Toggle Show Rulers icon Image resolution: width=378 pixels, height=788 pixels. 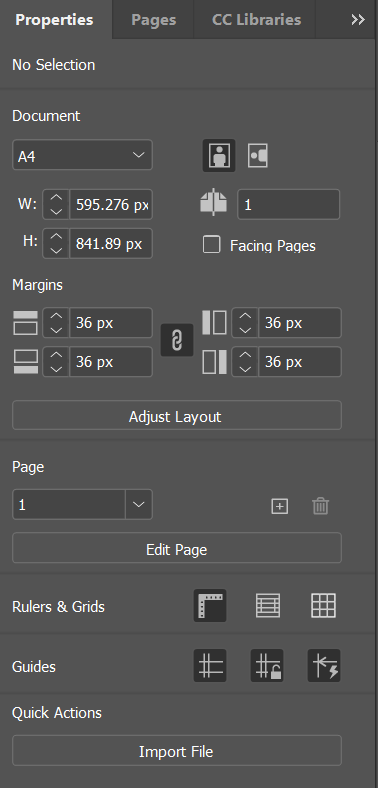[x=210, y=606]
